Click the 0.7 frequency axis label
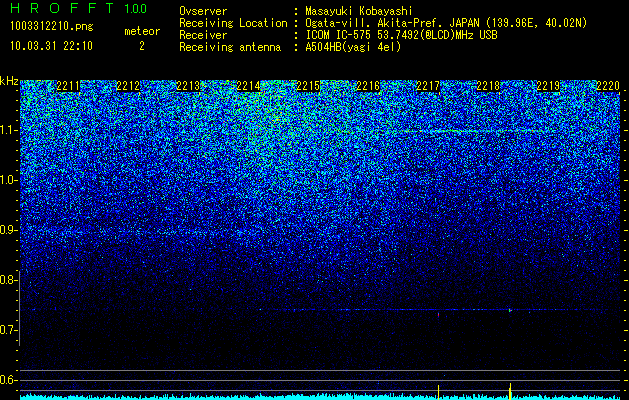The image size is (629, 400). (x=7, y=330)
